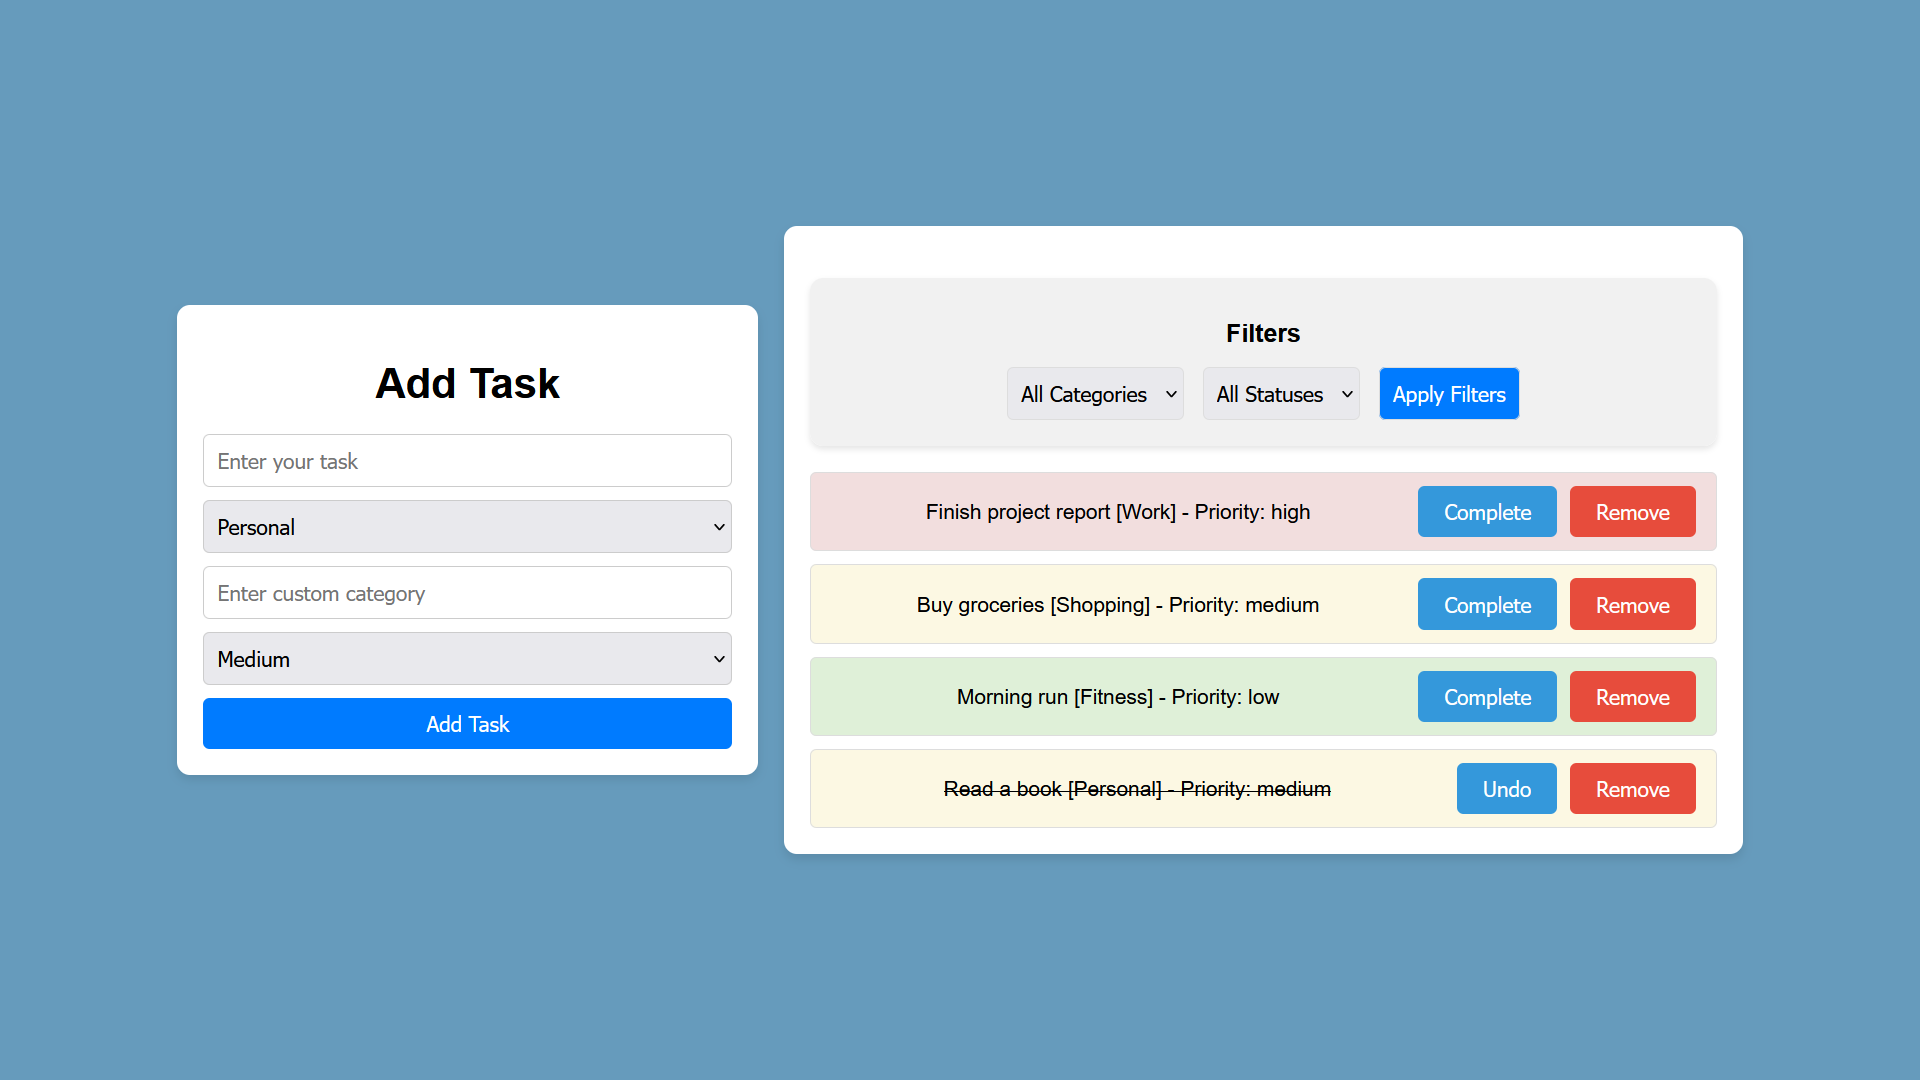Click the 'Filters' heading

click(x=1263, y=333)
